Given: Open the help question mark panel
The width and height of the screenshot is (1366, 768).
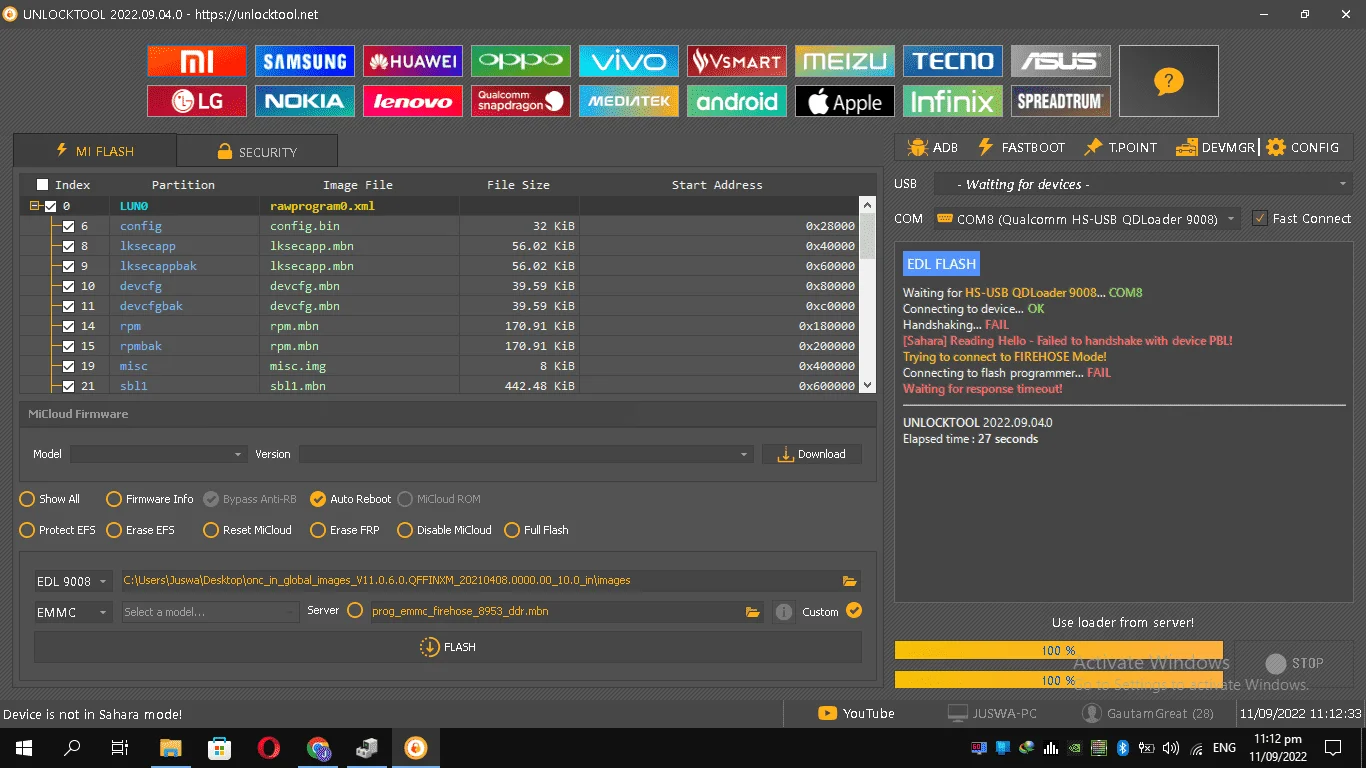Looking at the screenshot, I should pyautogui.click(x=1169, y=81).
